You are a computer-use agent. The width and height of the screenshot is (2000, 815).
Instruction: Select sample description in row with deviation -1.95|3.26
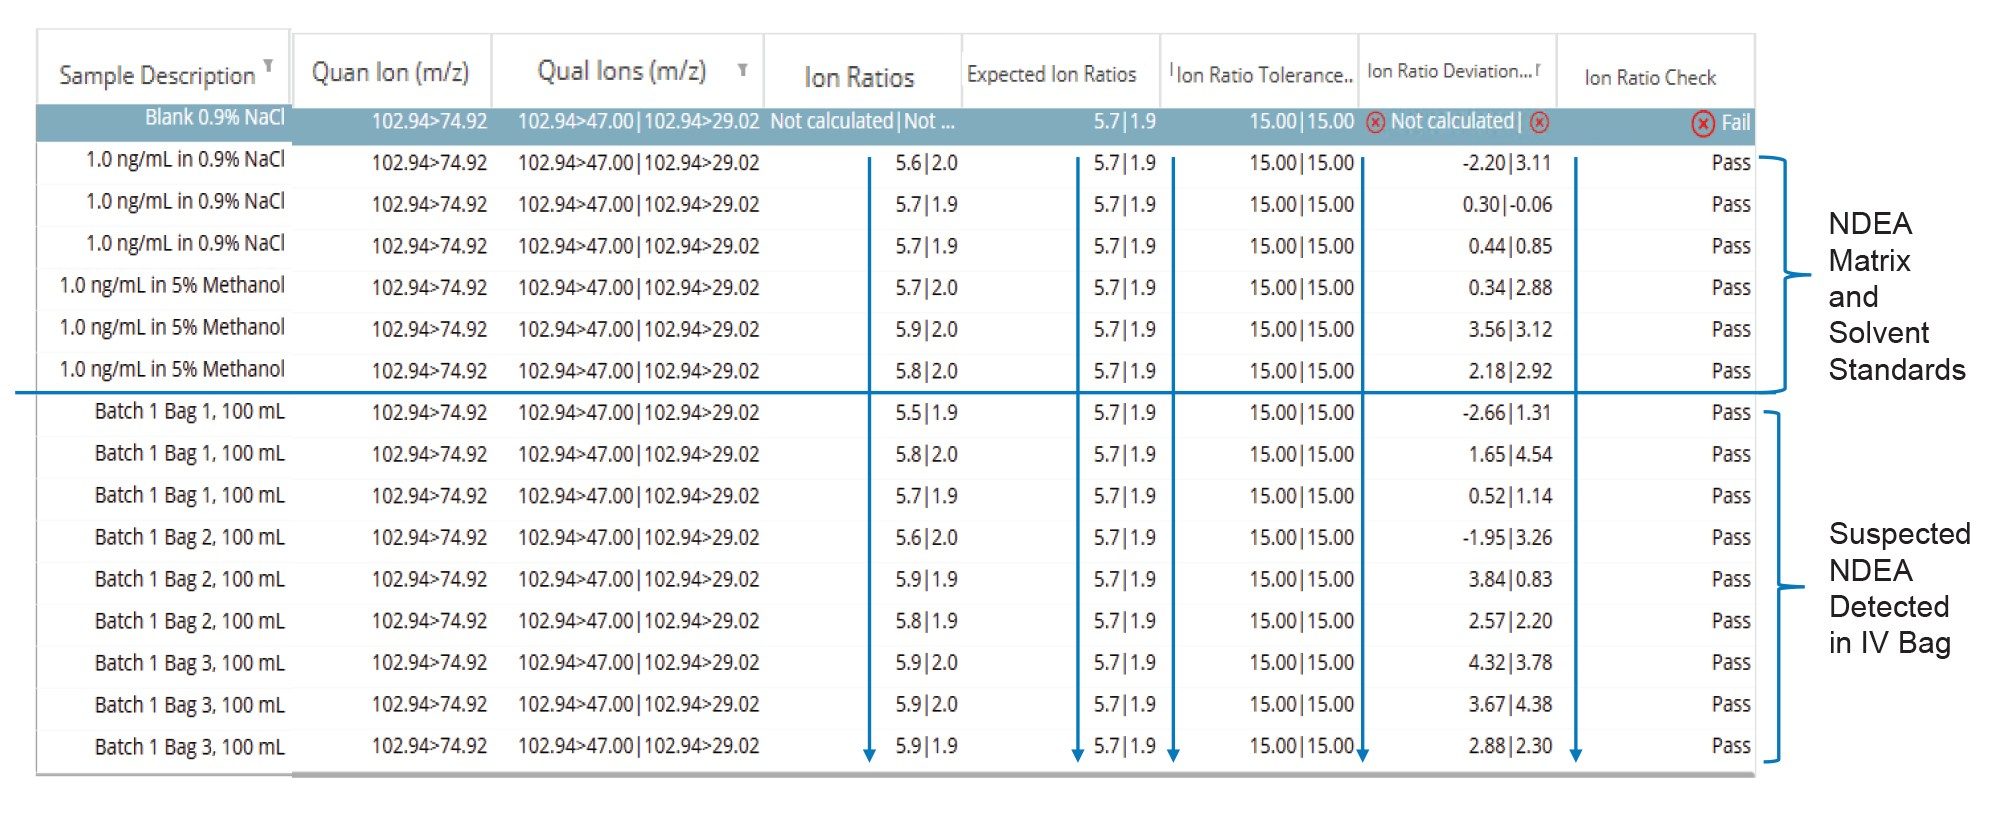coord(189,538)
